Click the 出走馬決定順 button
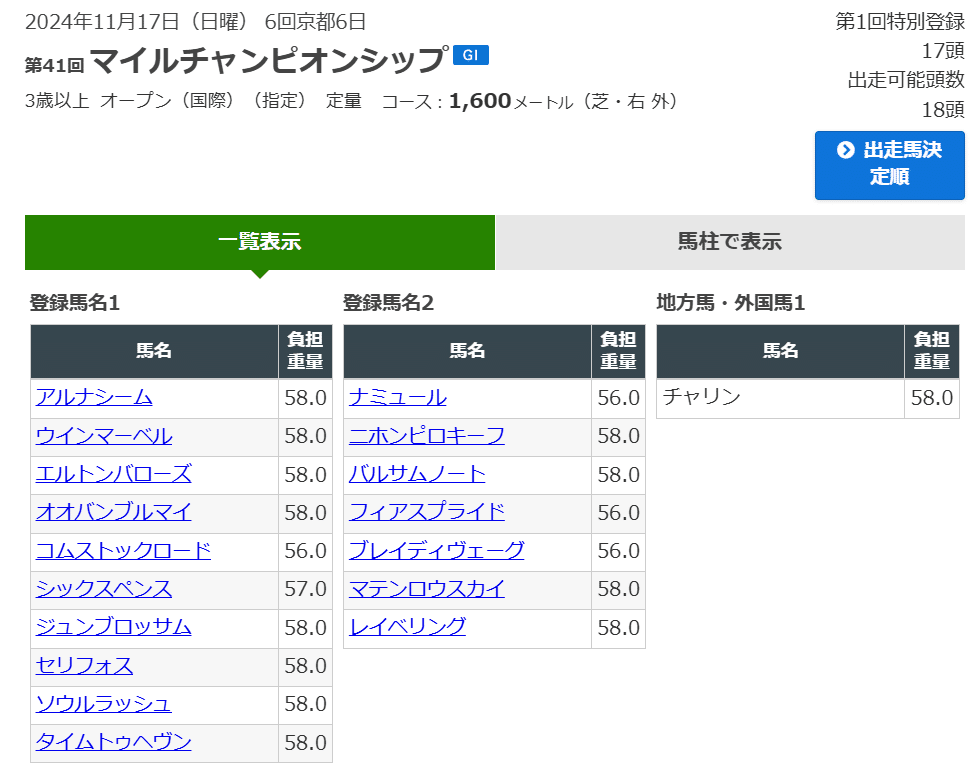 [x=889, y=166]
